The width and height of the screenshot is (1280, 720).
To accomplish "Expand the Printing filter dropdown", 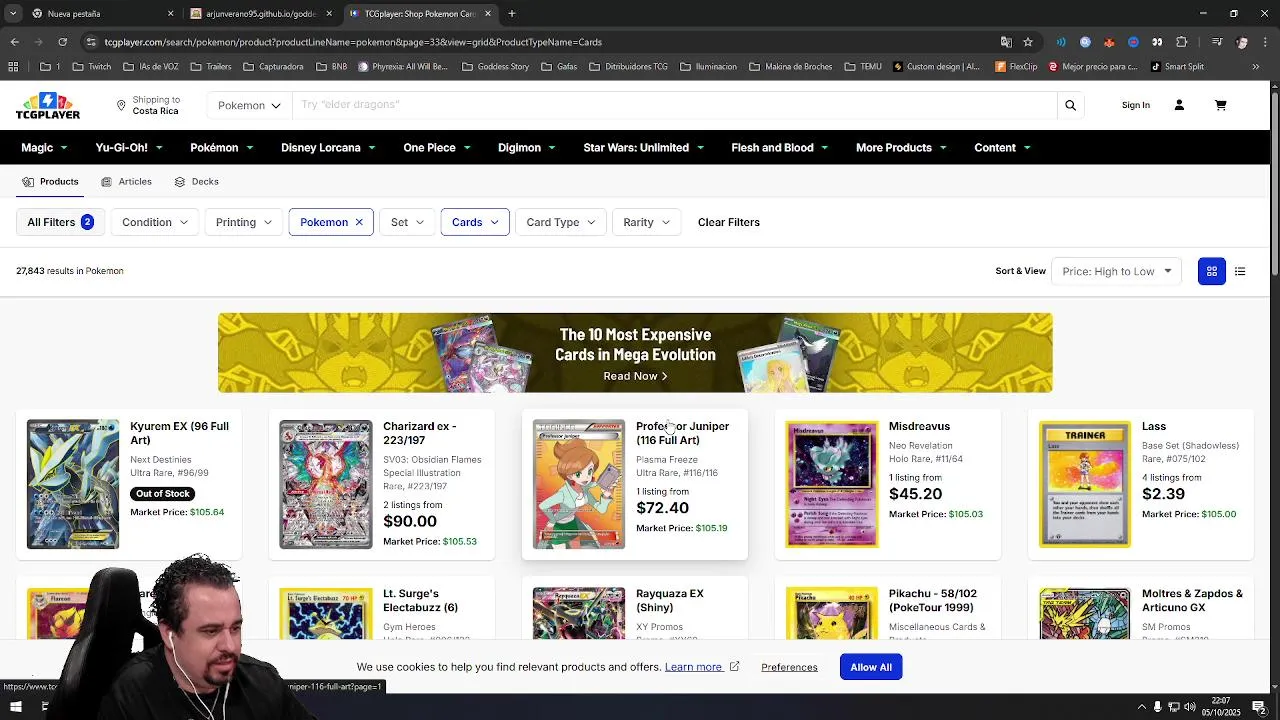I will pyautogui.click(x=244, y=222).
